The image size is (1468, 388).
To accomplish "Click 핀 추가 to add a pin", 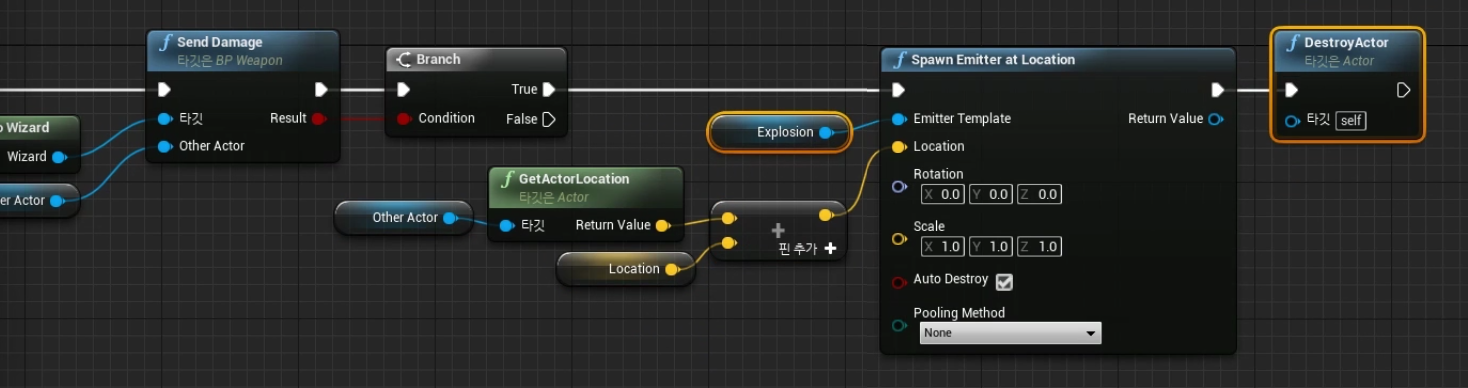I will pyautogui.click(x=806, y=249).
